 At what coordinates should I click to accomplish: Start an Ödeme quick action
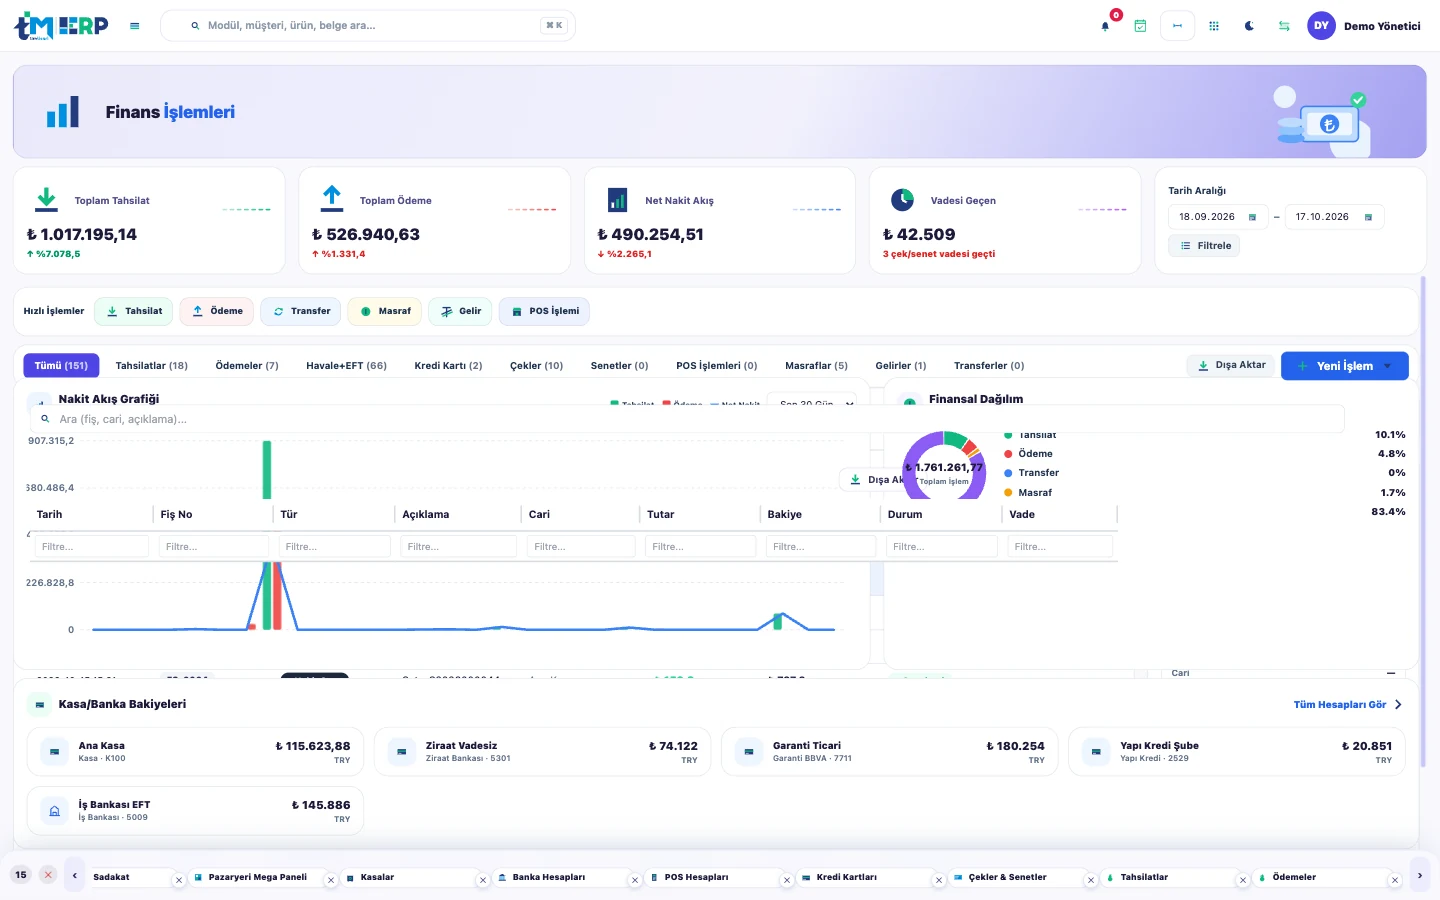[x=217, y=312]
